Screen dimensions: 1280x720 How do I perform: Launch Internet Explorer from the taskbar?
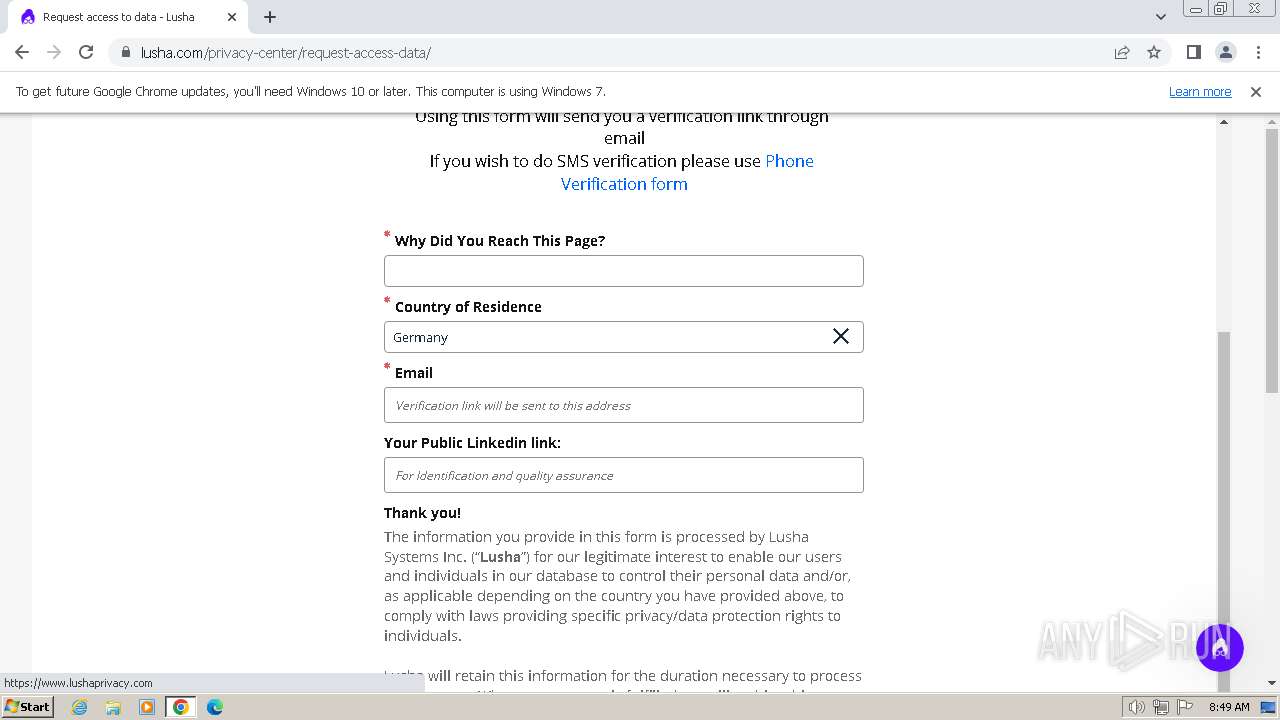coord(80,707)
